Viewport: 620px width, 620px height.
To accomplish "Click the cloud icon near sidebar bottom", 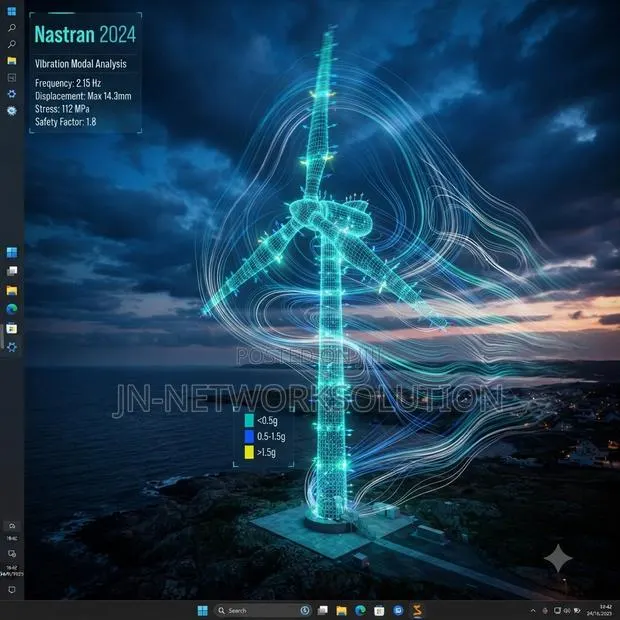I will coord(12,526).
